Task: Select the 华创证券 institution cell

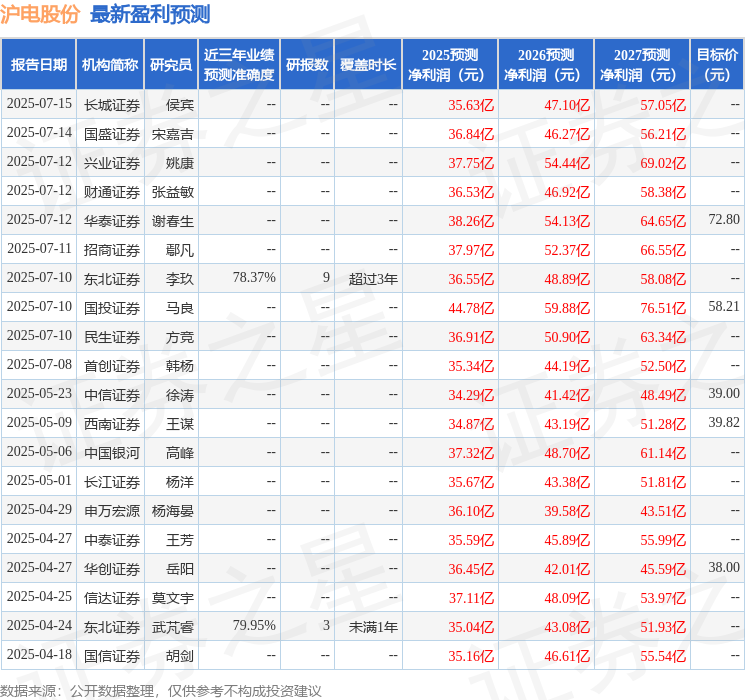Action: tap(112, 569)
